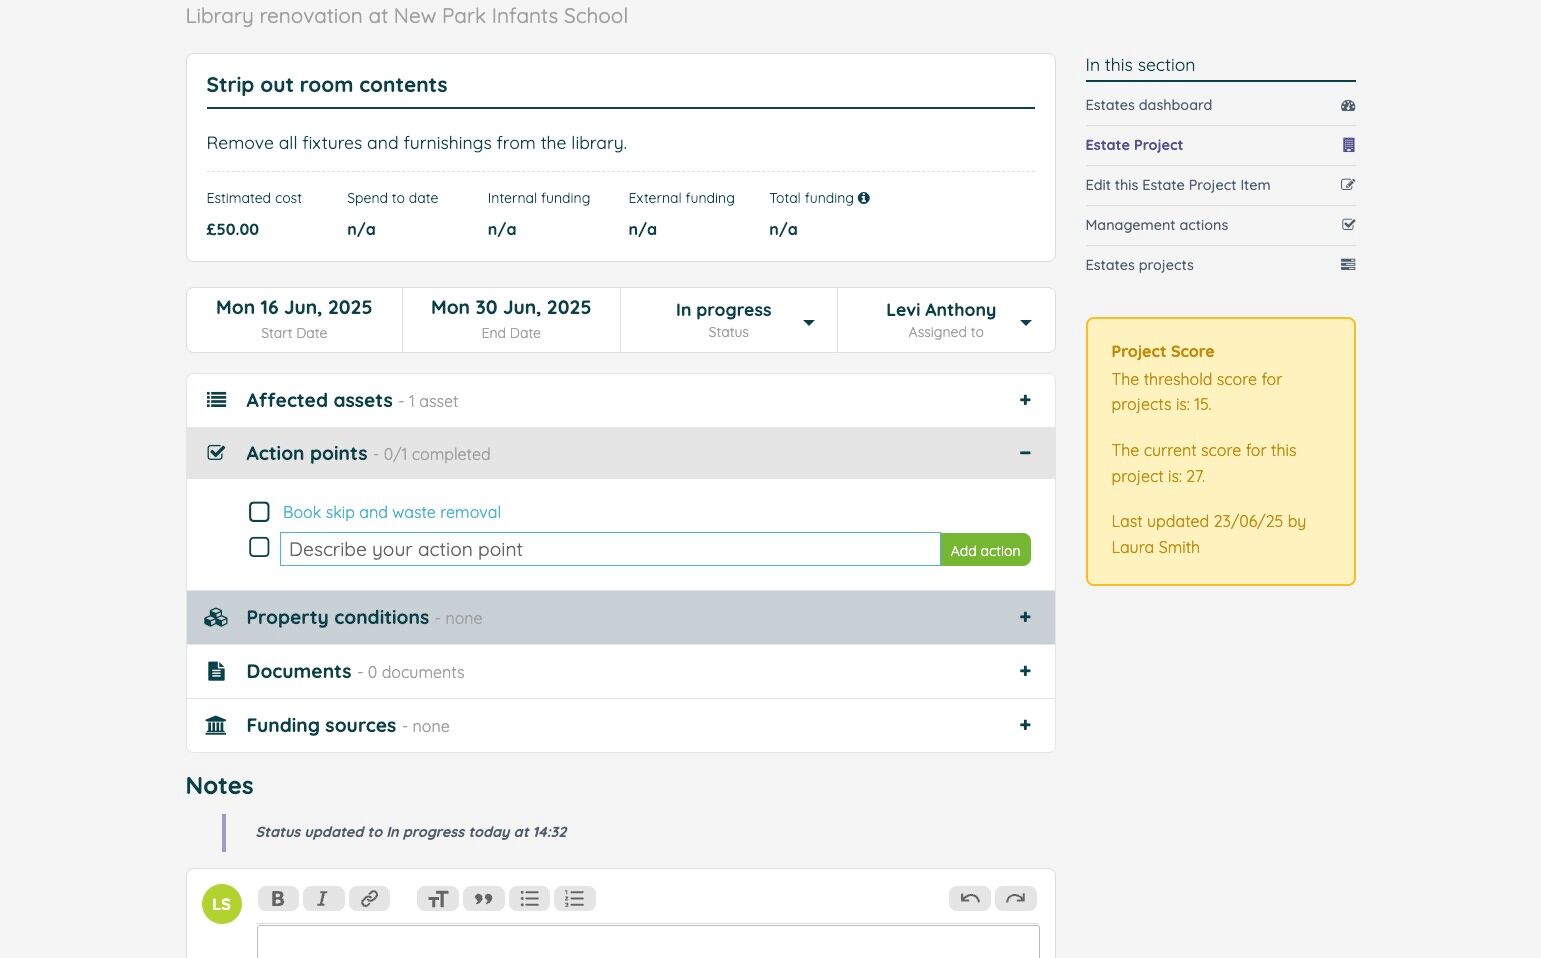Undo the last notes edit
The width and height of the screenshot is (1541, 958).
(x=969, y=899)
